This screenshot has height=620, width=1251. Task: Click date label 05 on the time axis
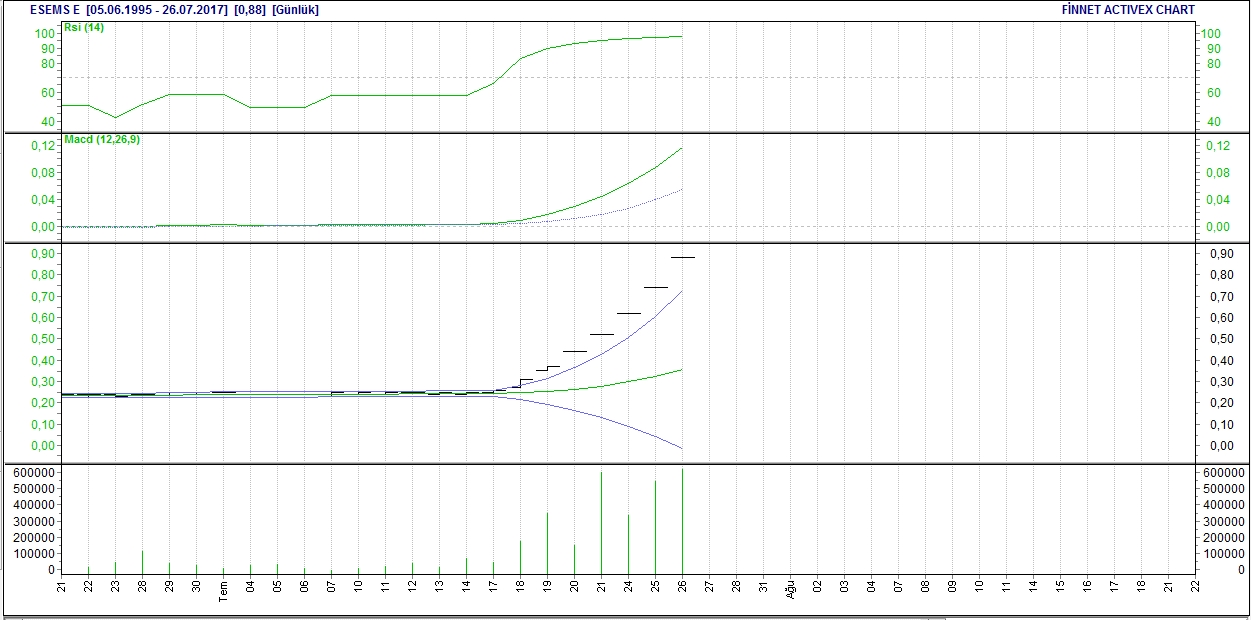pos(277,585)
